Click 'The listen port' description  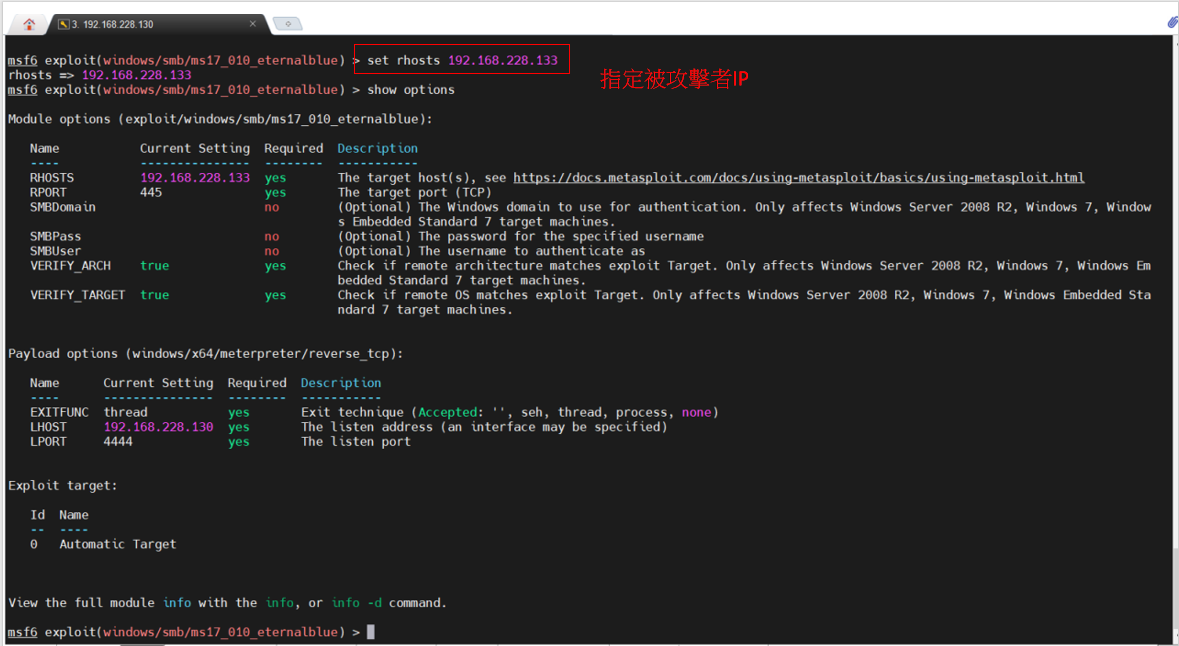356,441
